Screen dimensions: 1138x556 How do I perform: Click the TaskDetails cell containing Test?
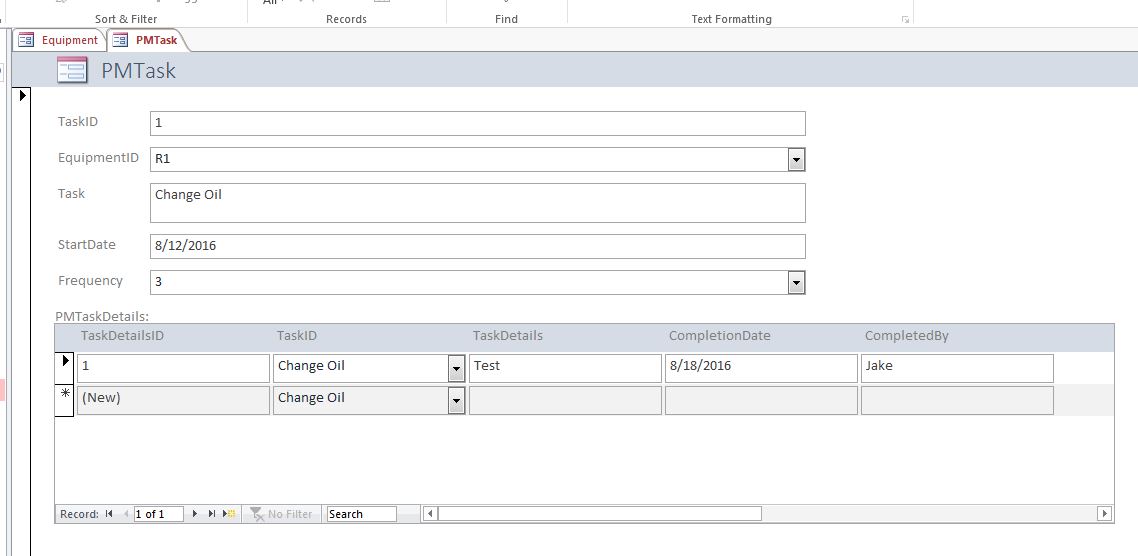565,368
